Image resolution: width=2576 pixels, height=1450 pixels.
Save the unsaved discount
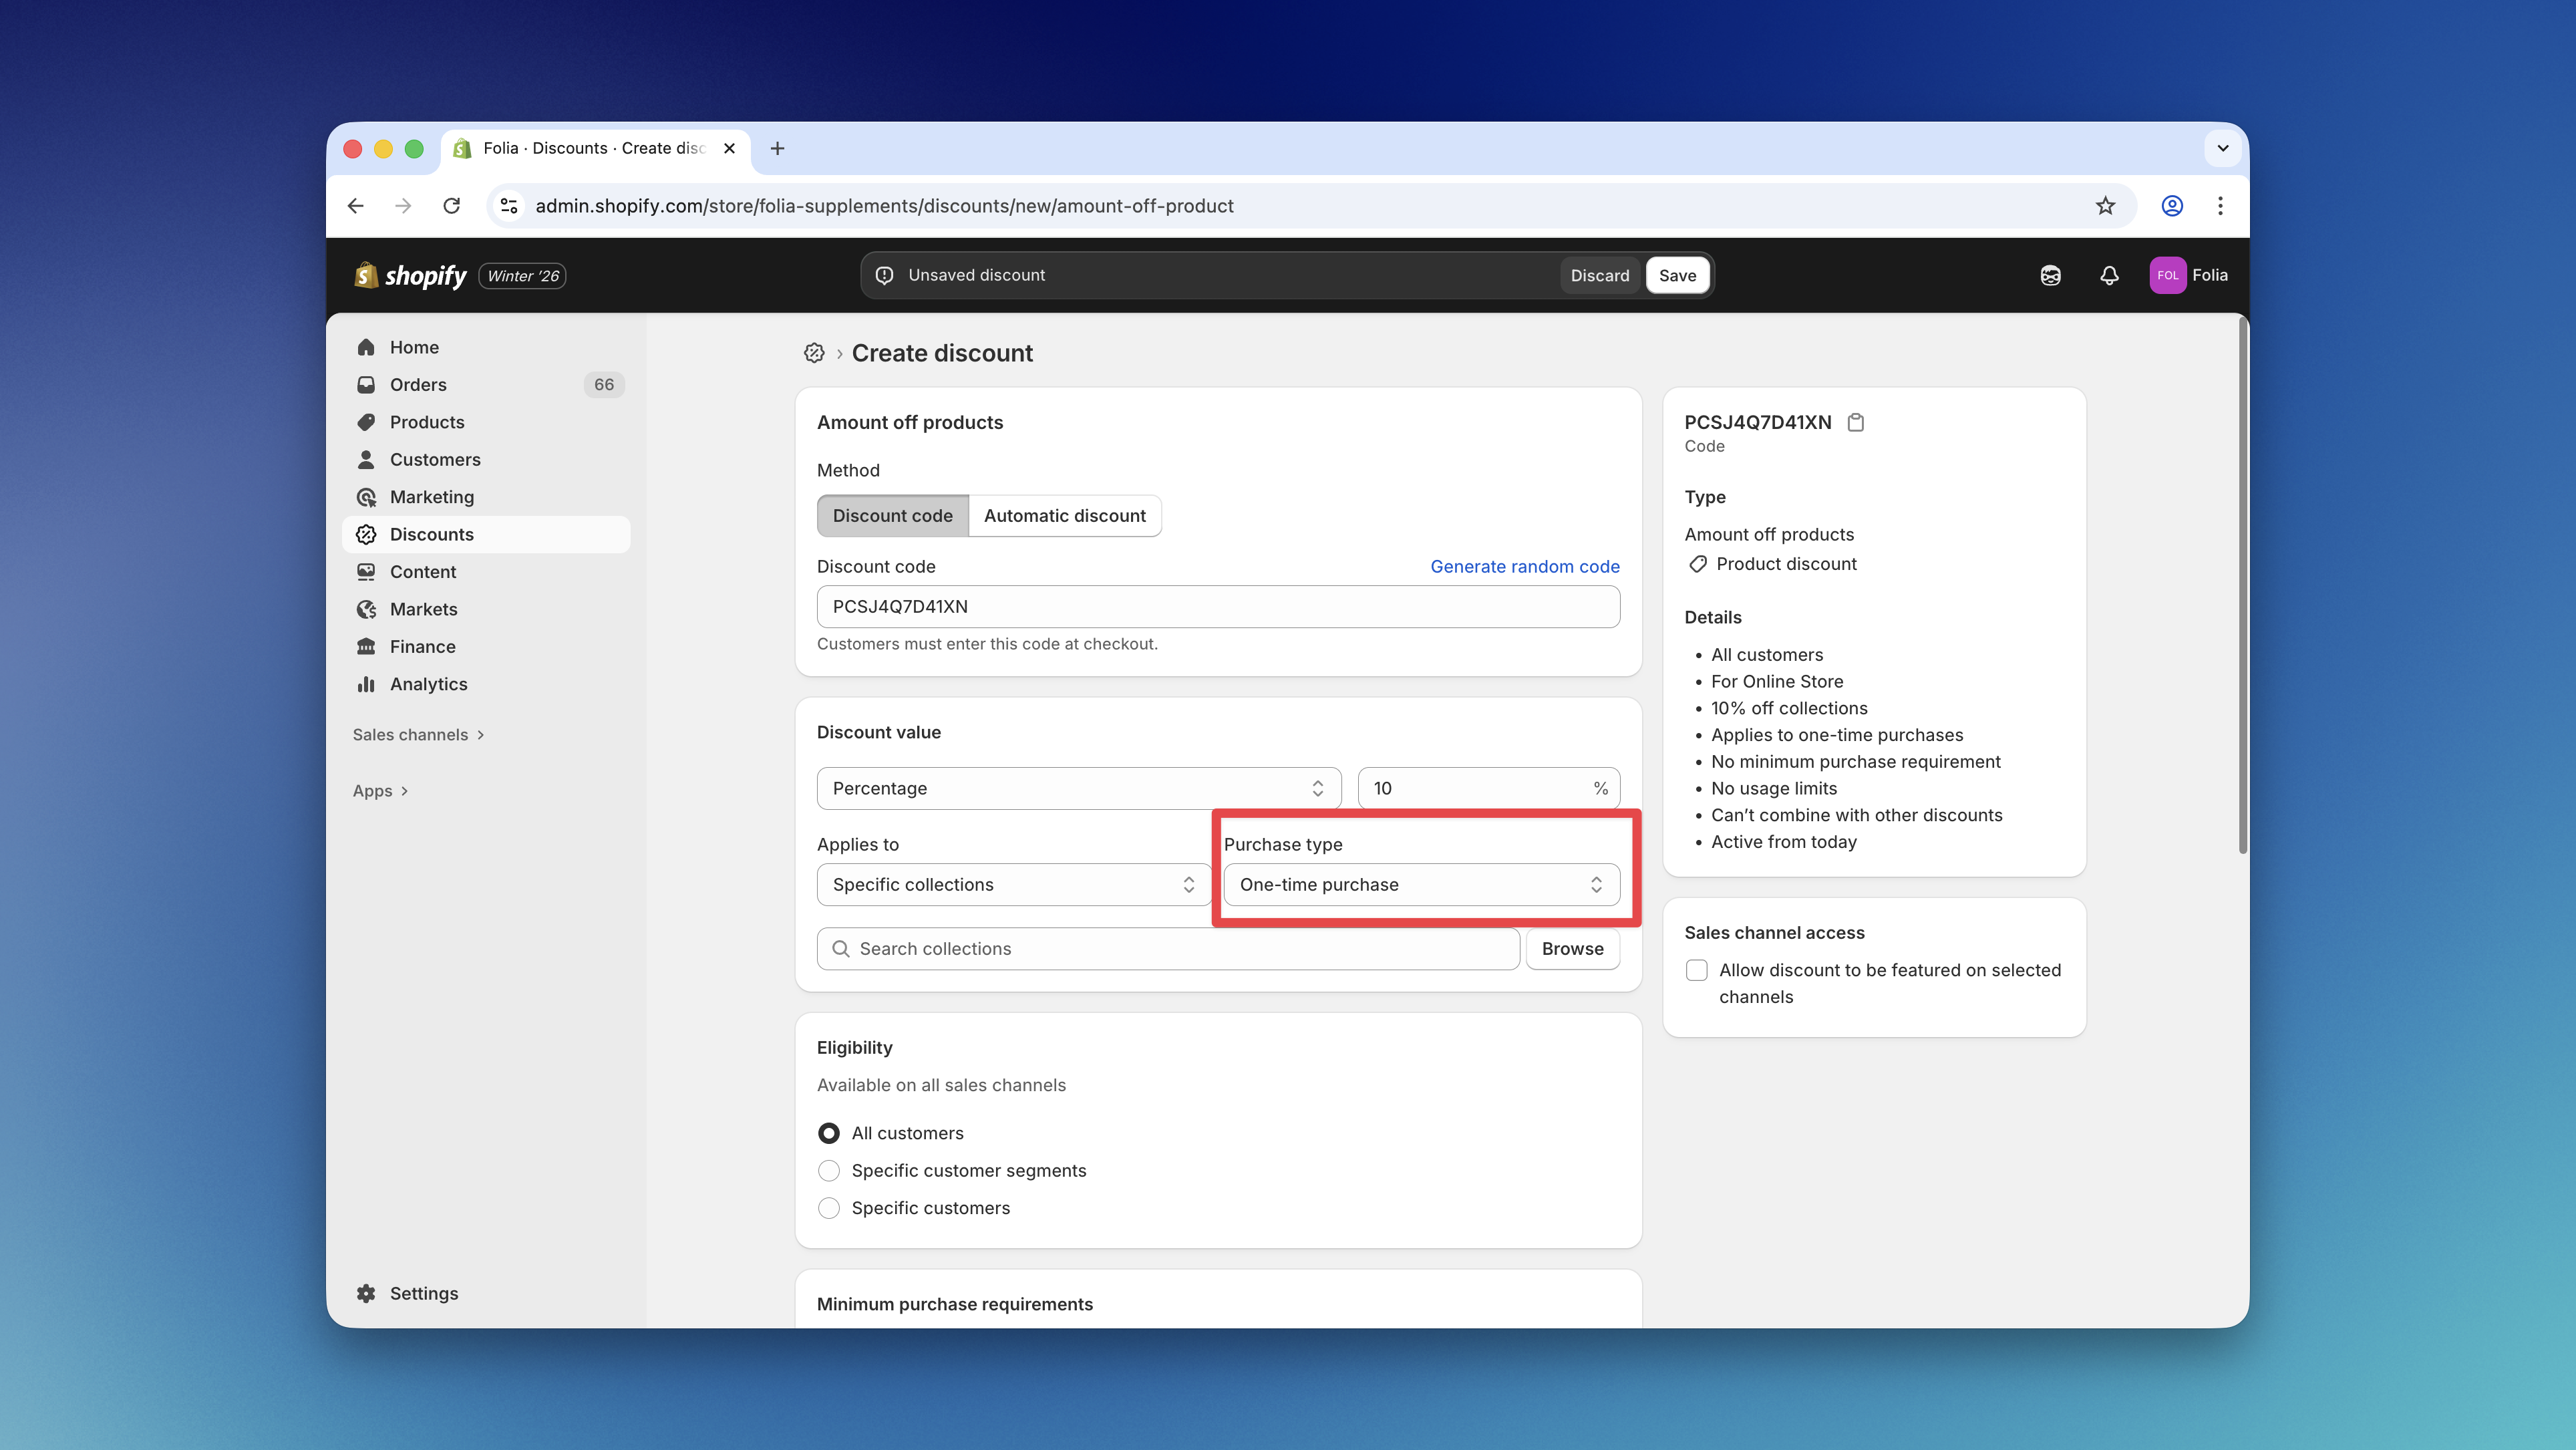tap(1677, 275)
